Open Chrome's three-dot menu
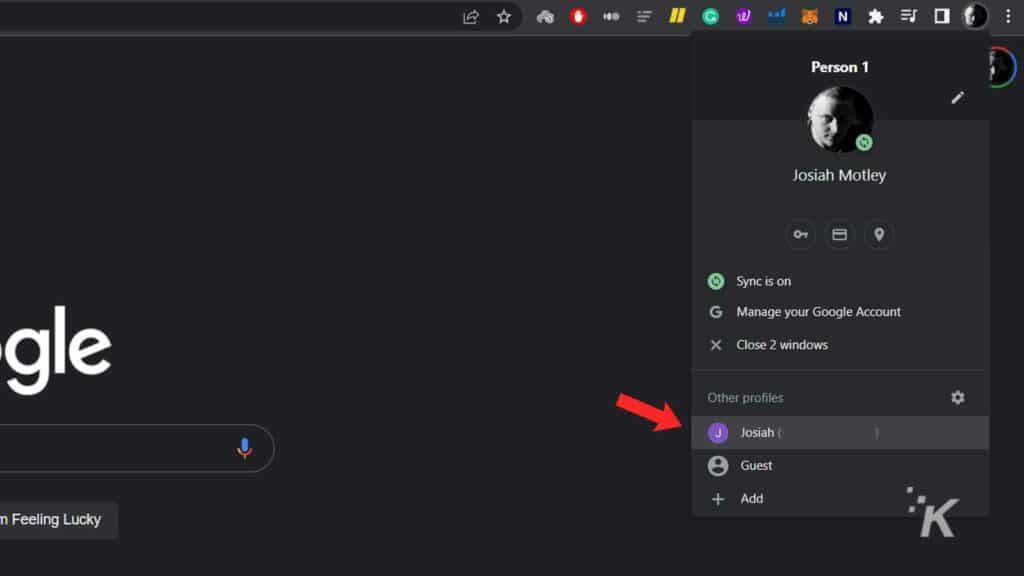 pyautogui.click(x=1008, y=17)
